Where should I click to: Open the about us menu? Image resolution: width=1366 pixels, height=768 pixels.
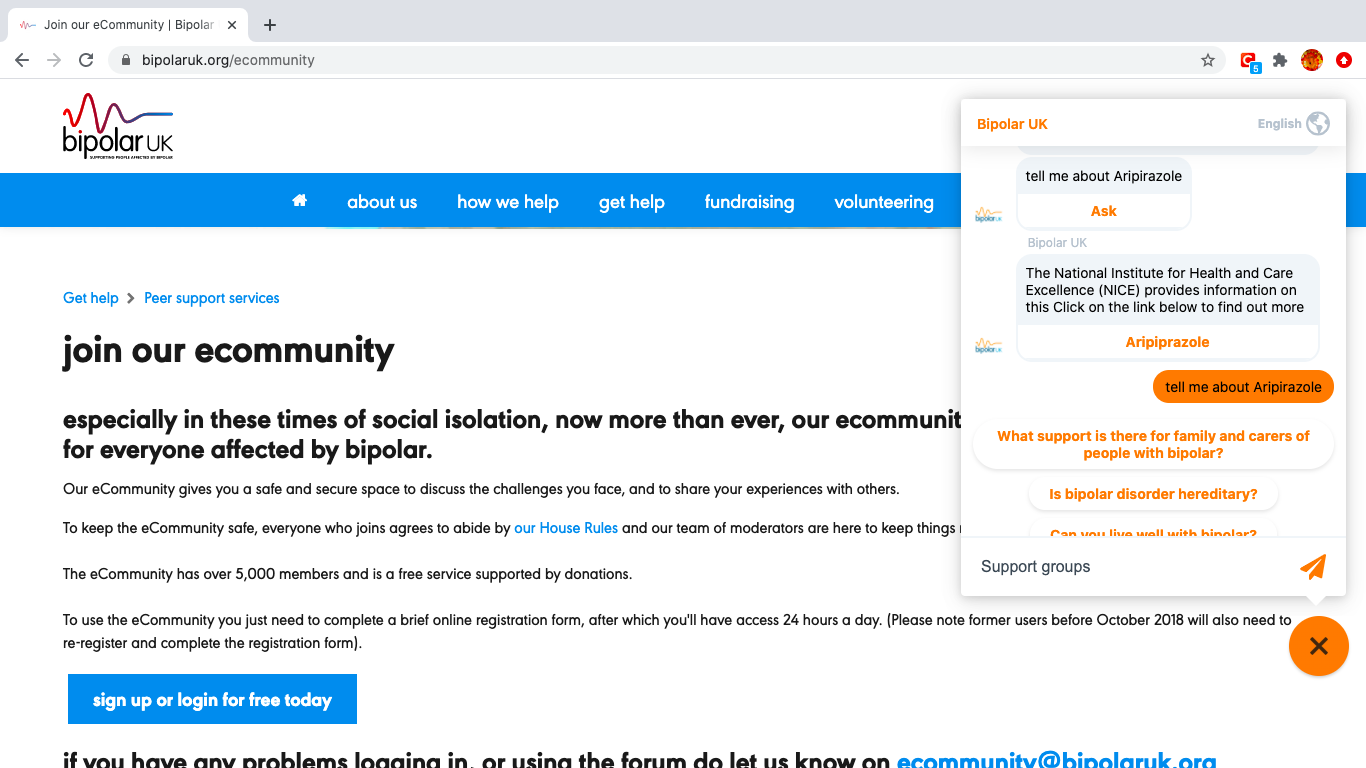[x=382, y=202]
